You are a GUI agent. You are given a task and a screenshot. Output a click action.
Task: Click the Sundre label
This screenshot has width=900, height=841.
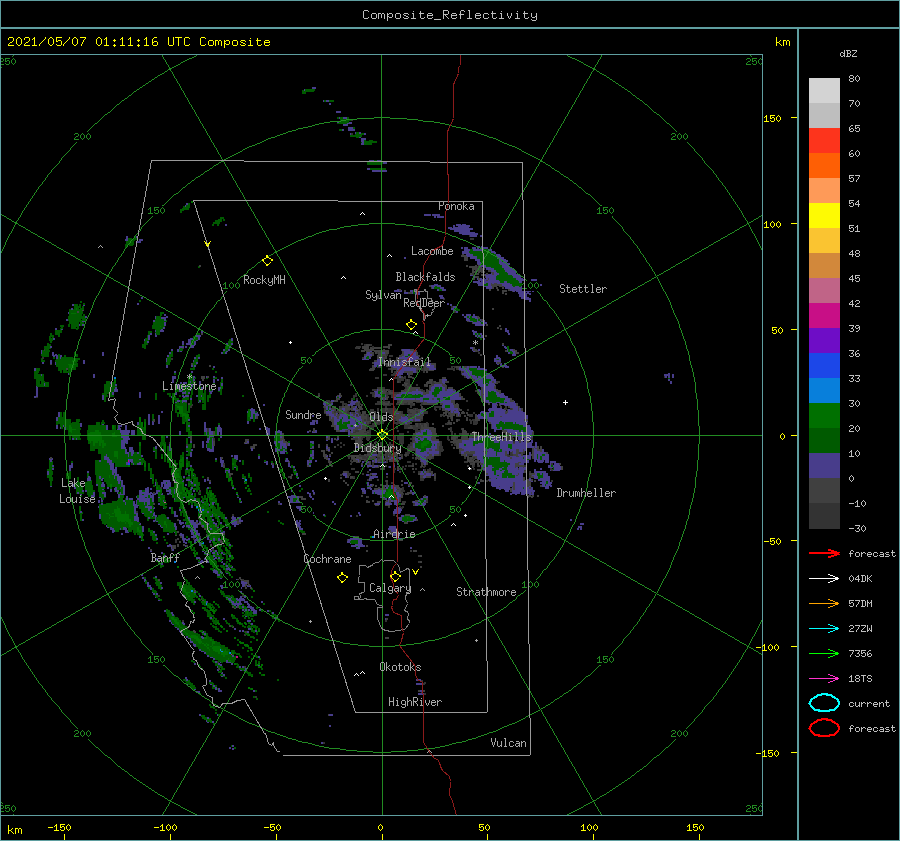pos(303,414)
